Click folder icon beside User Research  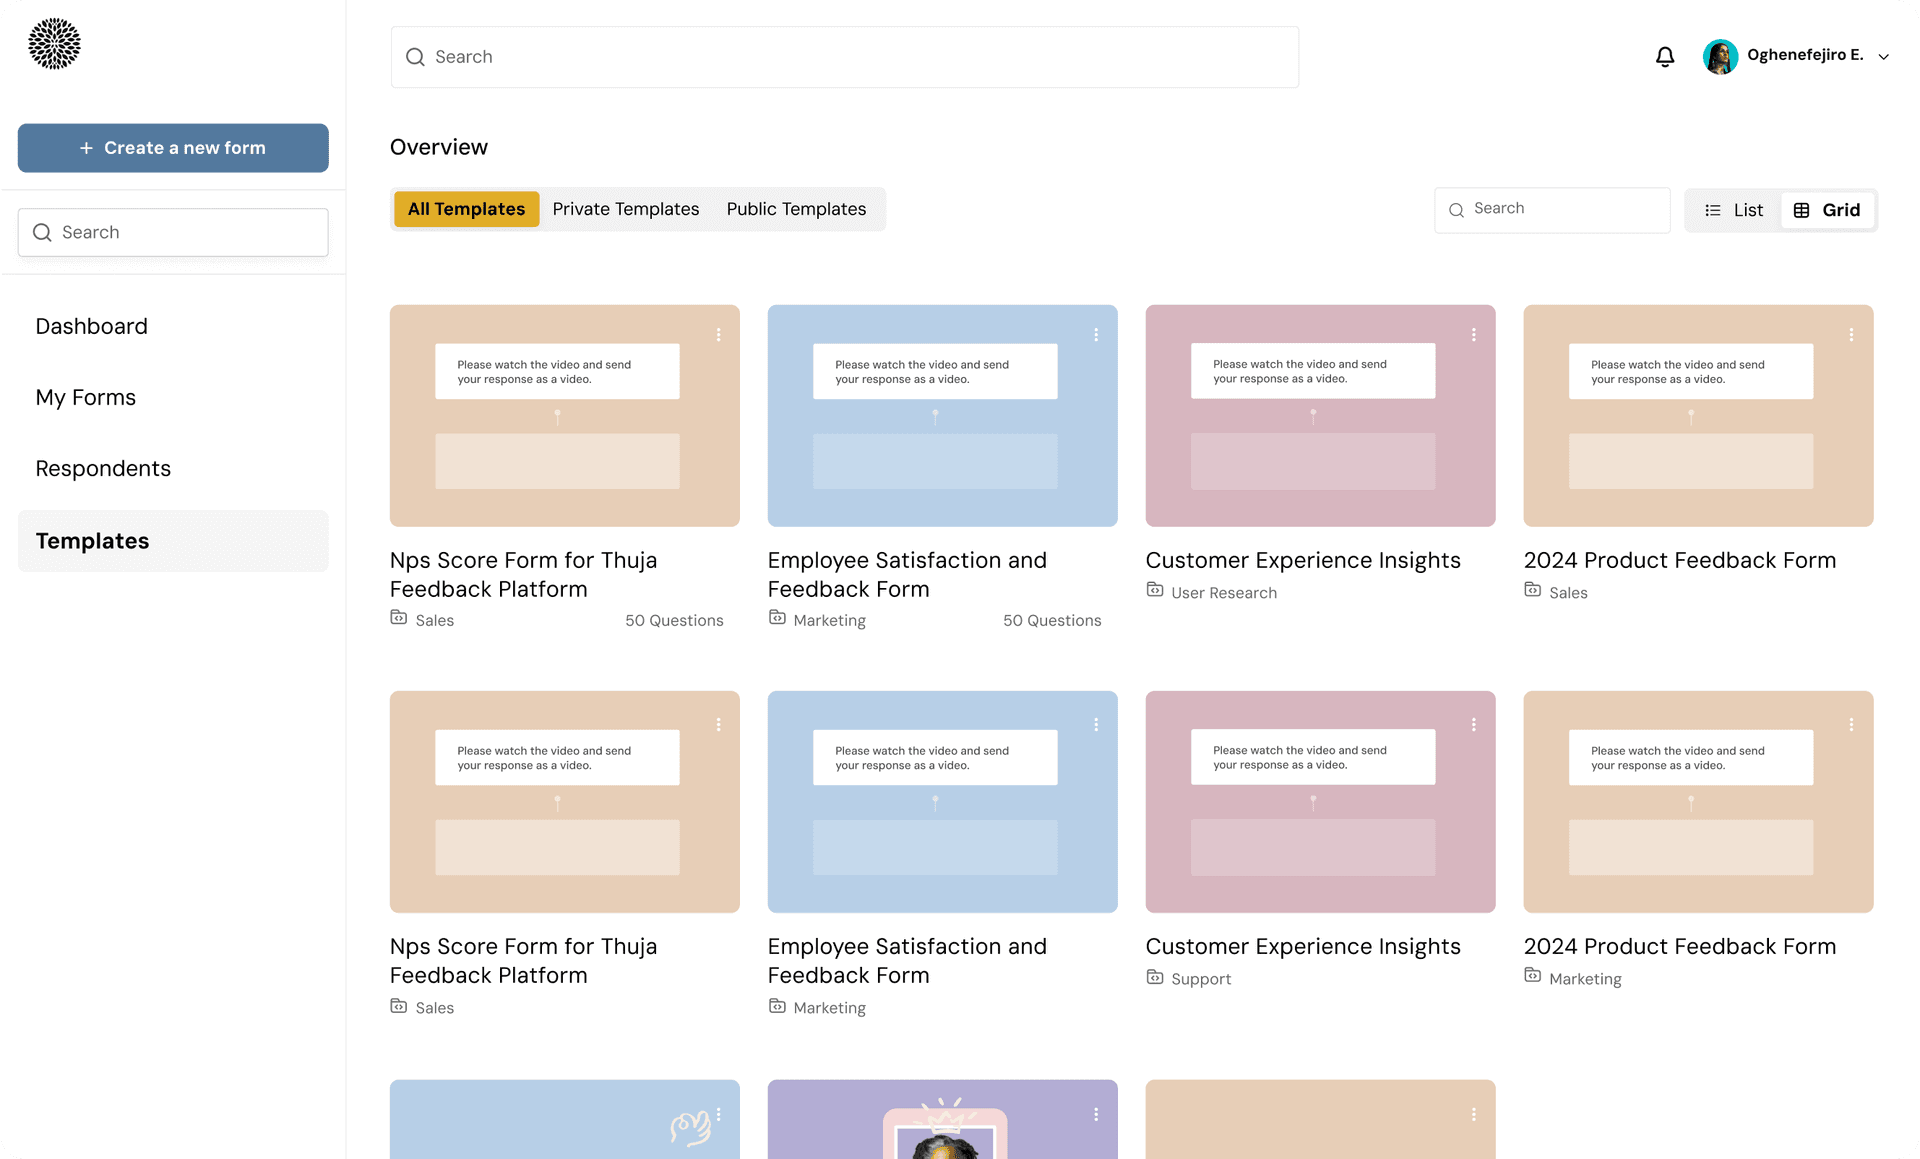[x=1155, y=590]
